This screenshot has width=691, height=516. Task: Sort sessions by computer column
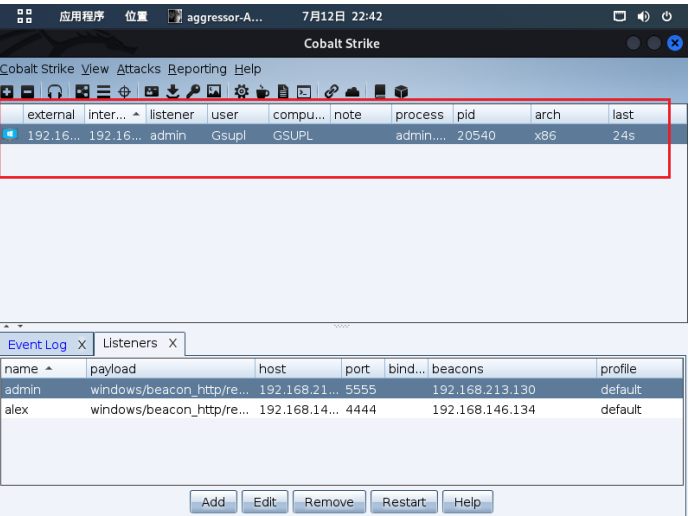[x=300, y=115]
